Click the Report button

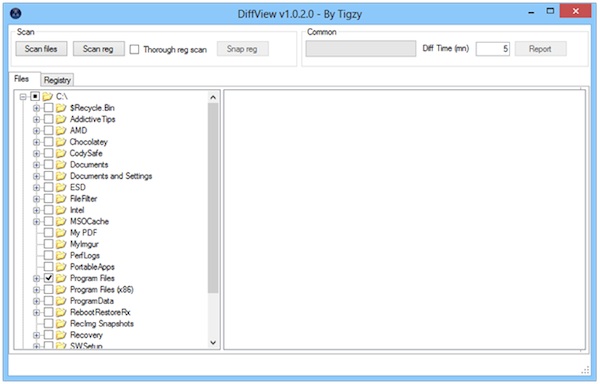(540, 49)
